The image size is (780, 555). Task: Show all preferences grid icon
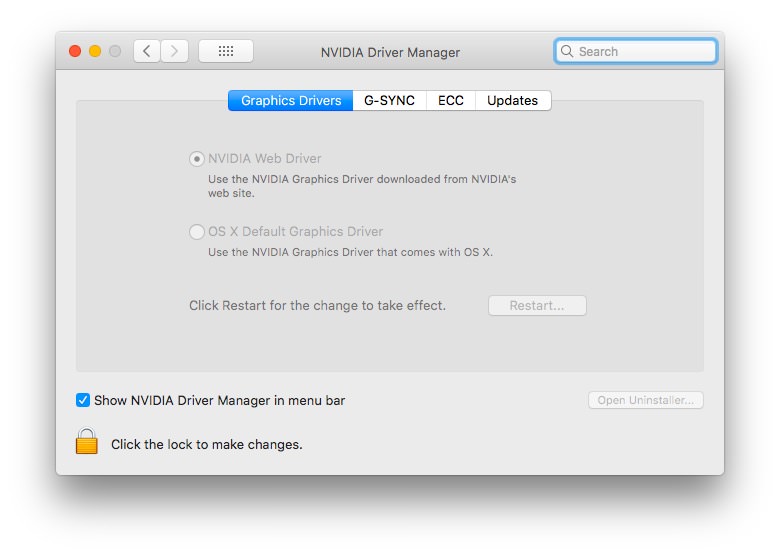(x=226, y=51)
